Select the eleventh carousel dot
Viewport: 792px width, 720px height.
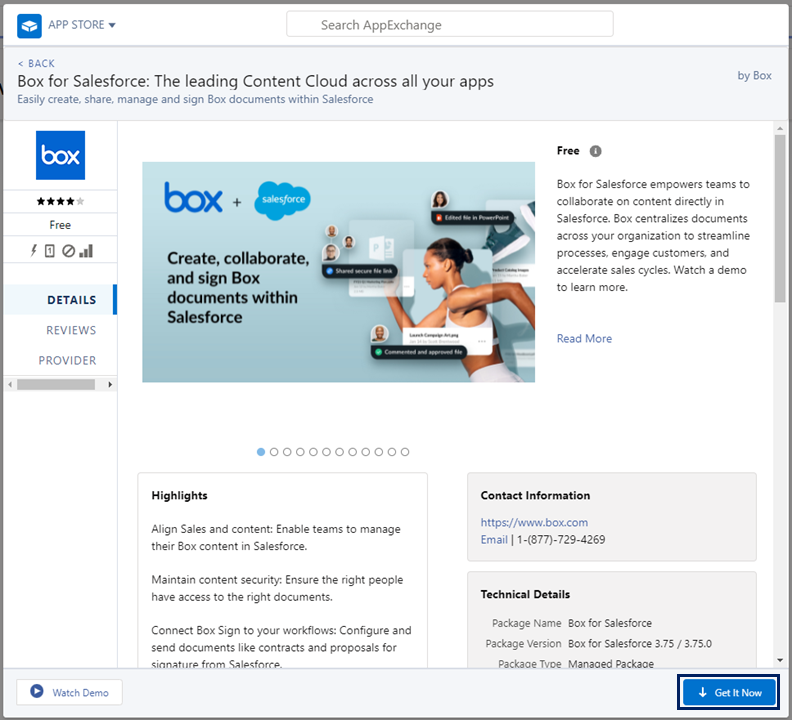[392, 452]
